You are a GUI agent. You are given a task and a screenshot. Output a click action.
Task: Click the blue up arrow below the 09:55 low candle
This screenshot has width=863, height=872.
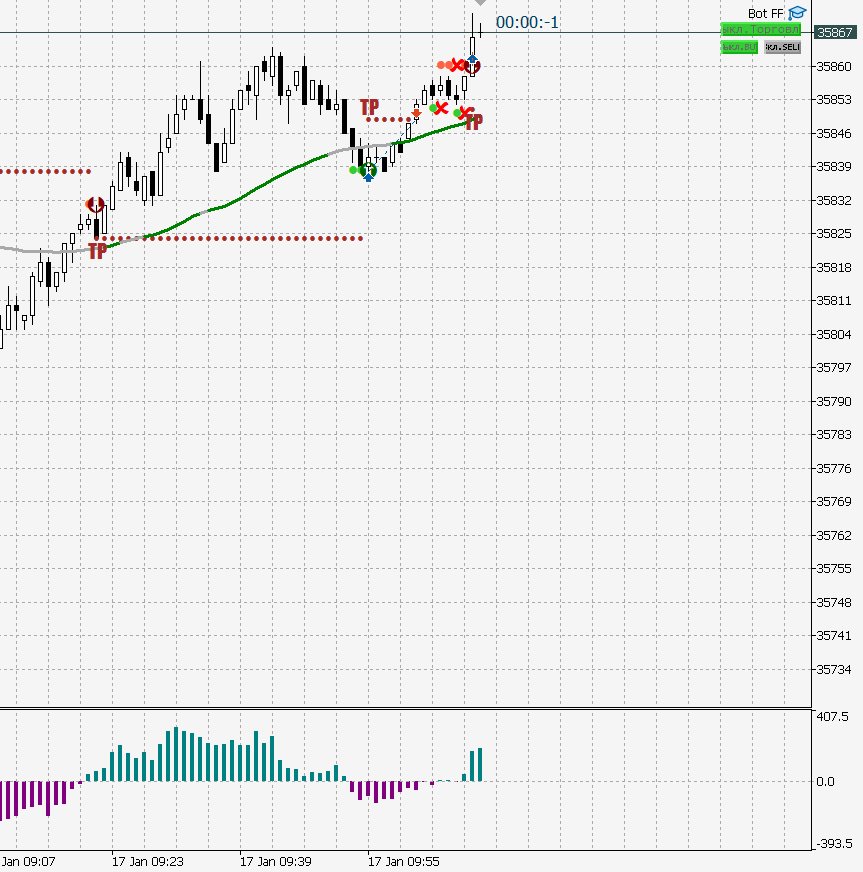368,177
